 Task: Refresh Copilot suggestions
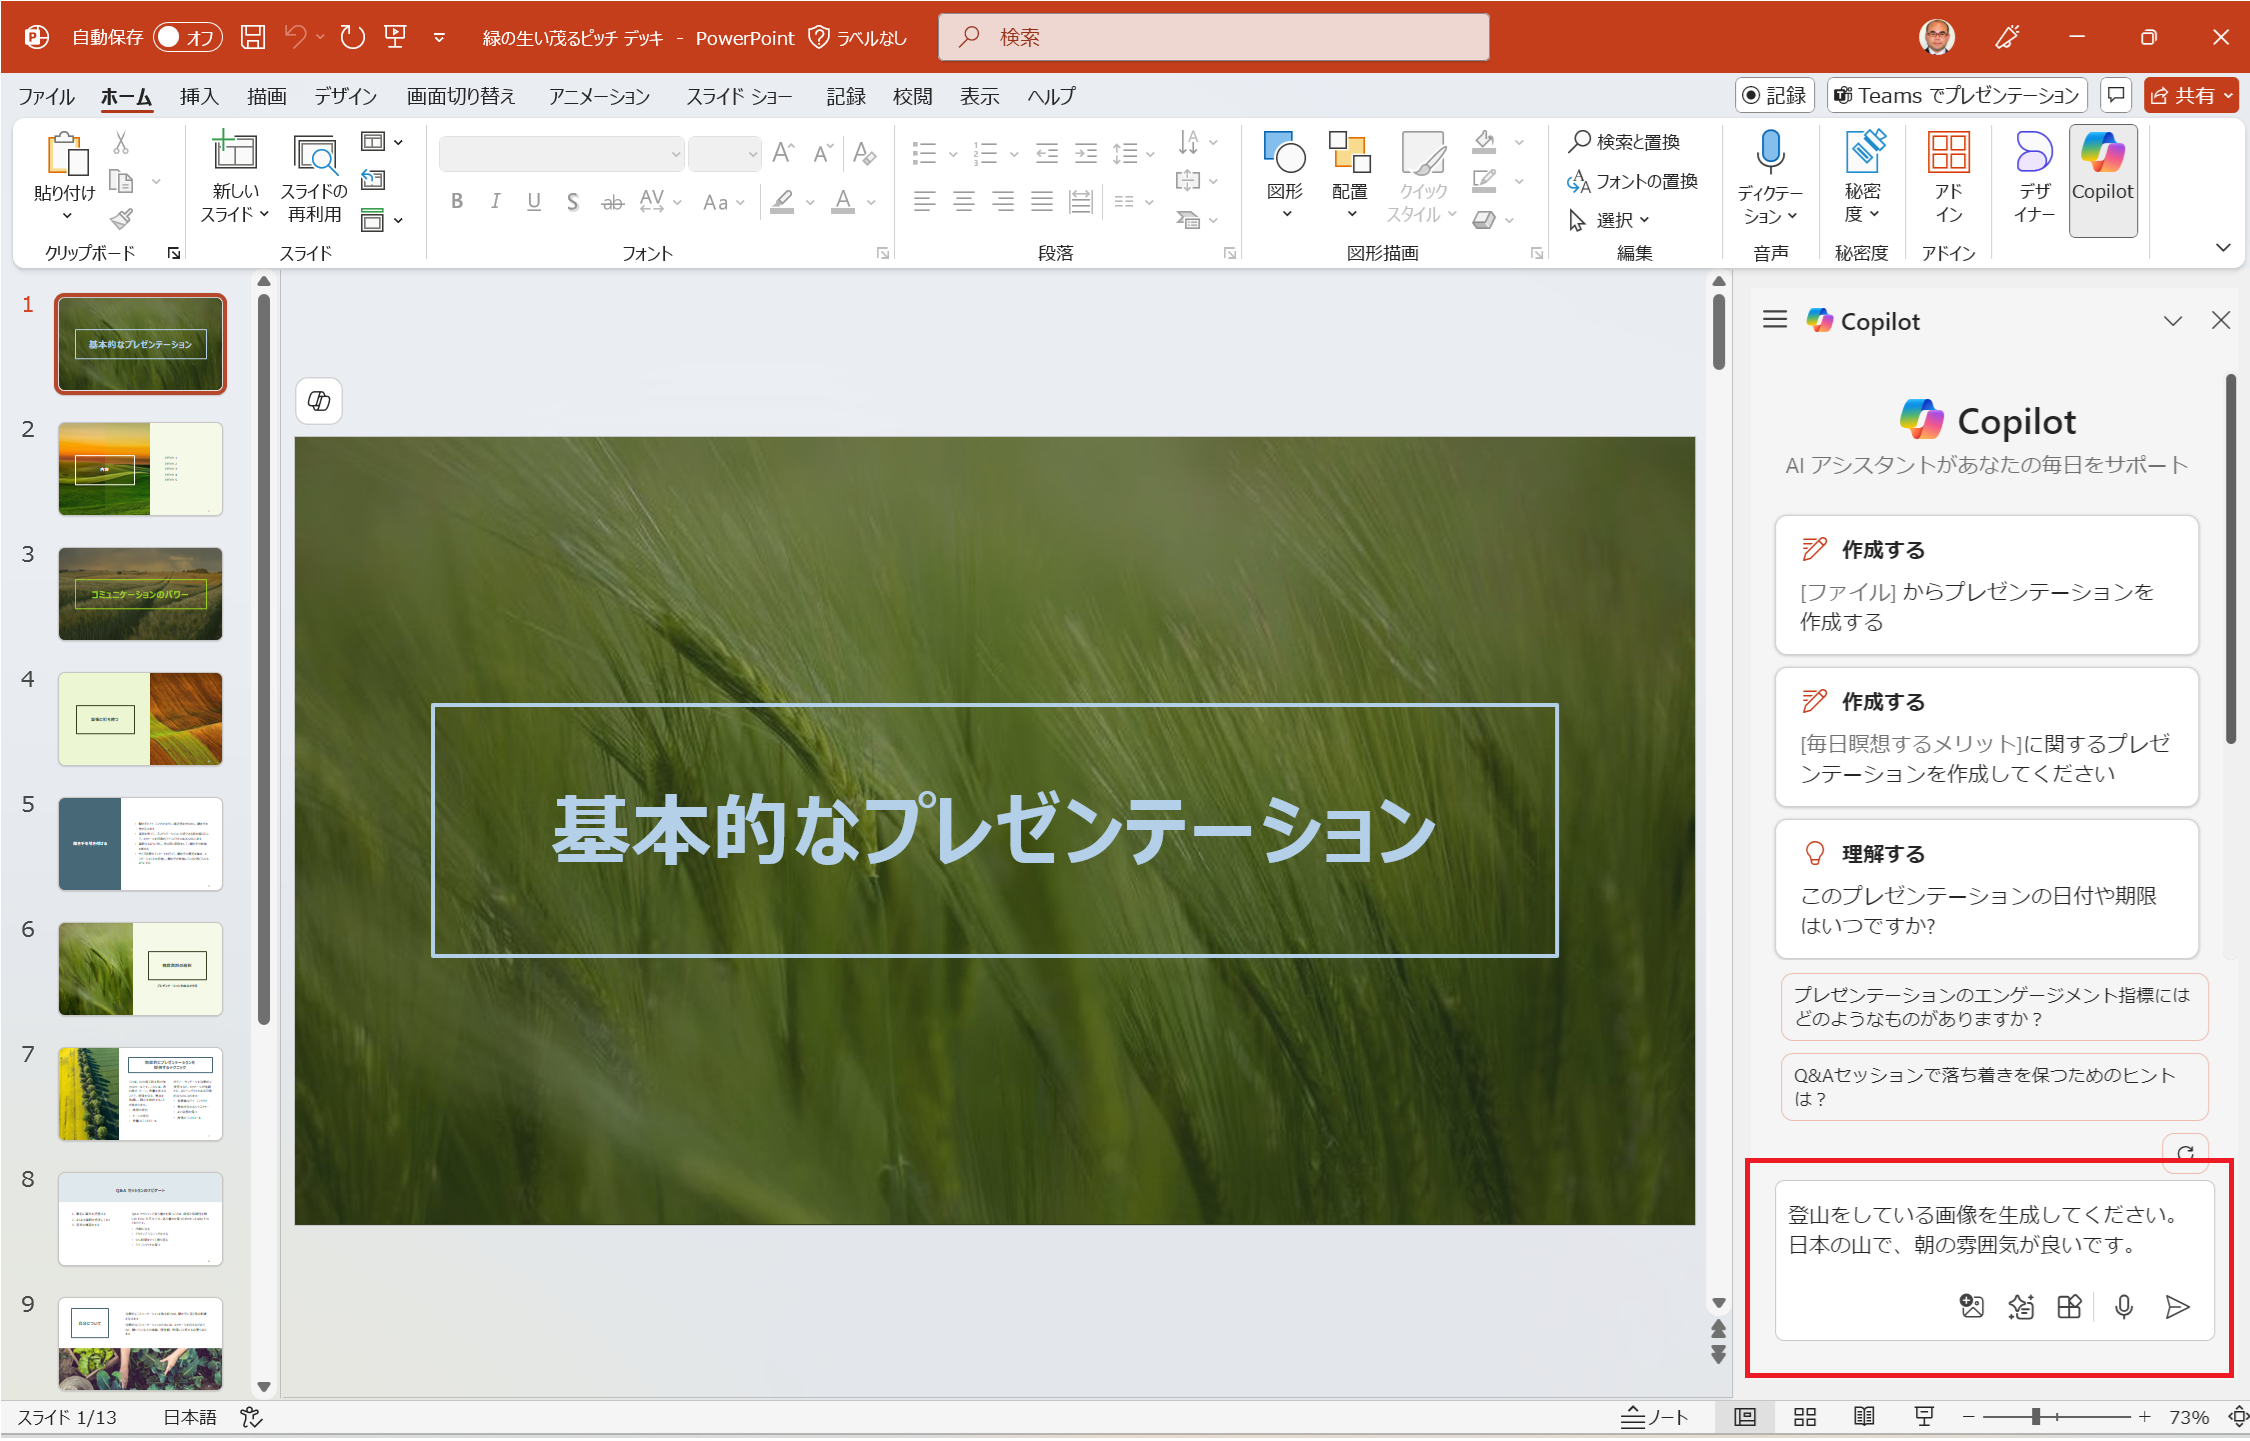pos(2185,1153)
